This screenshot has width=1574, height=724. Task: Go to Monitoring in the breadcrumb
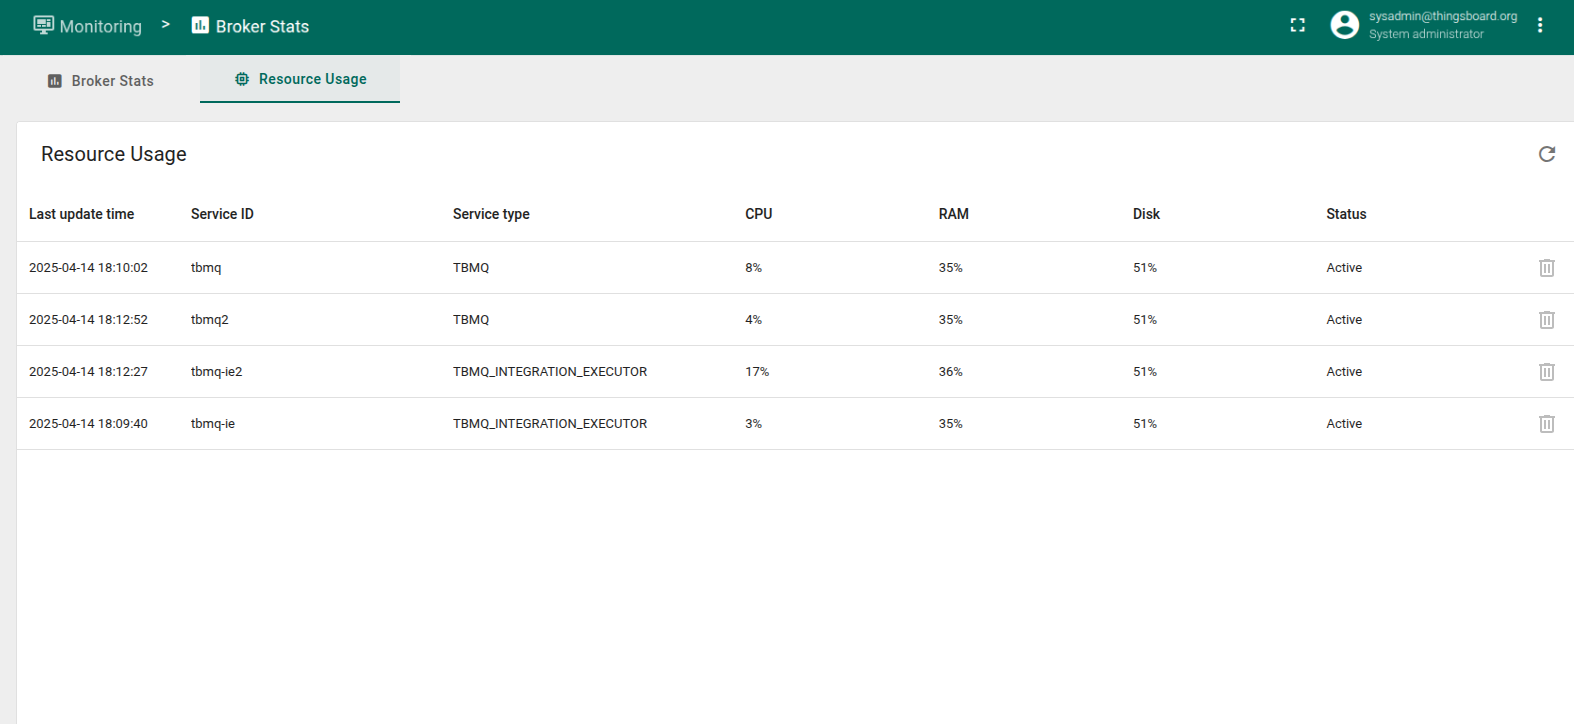(x=88, y=26)
